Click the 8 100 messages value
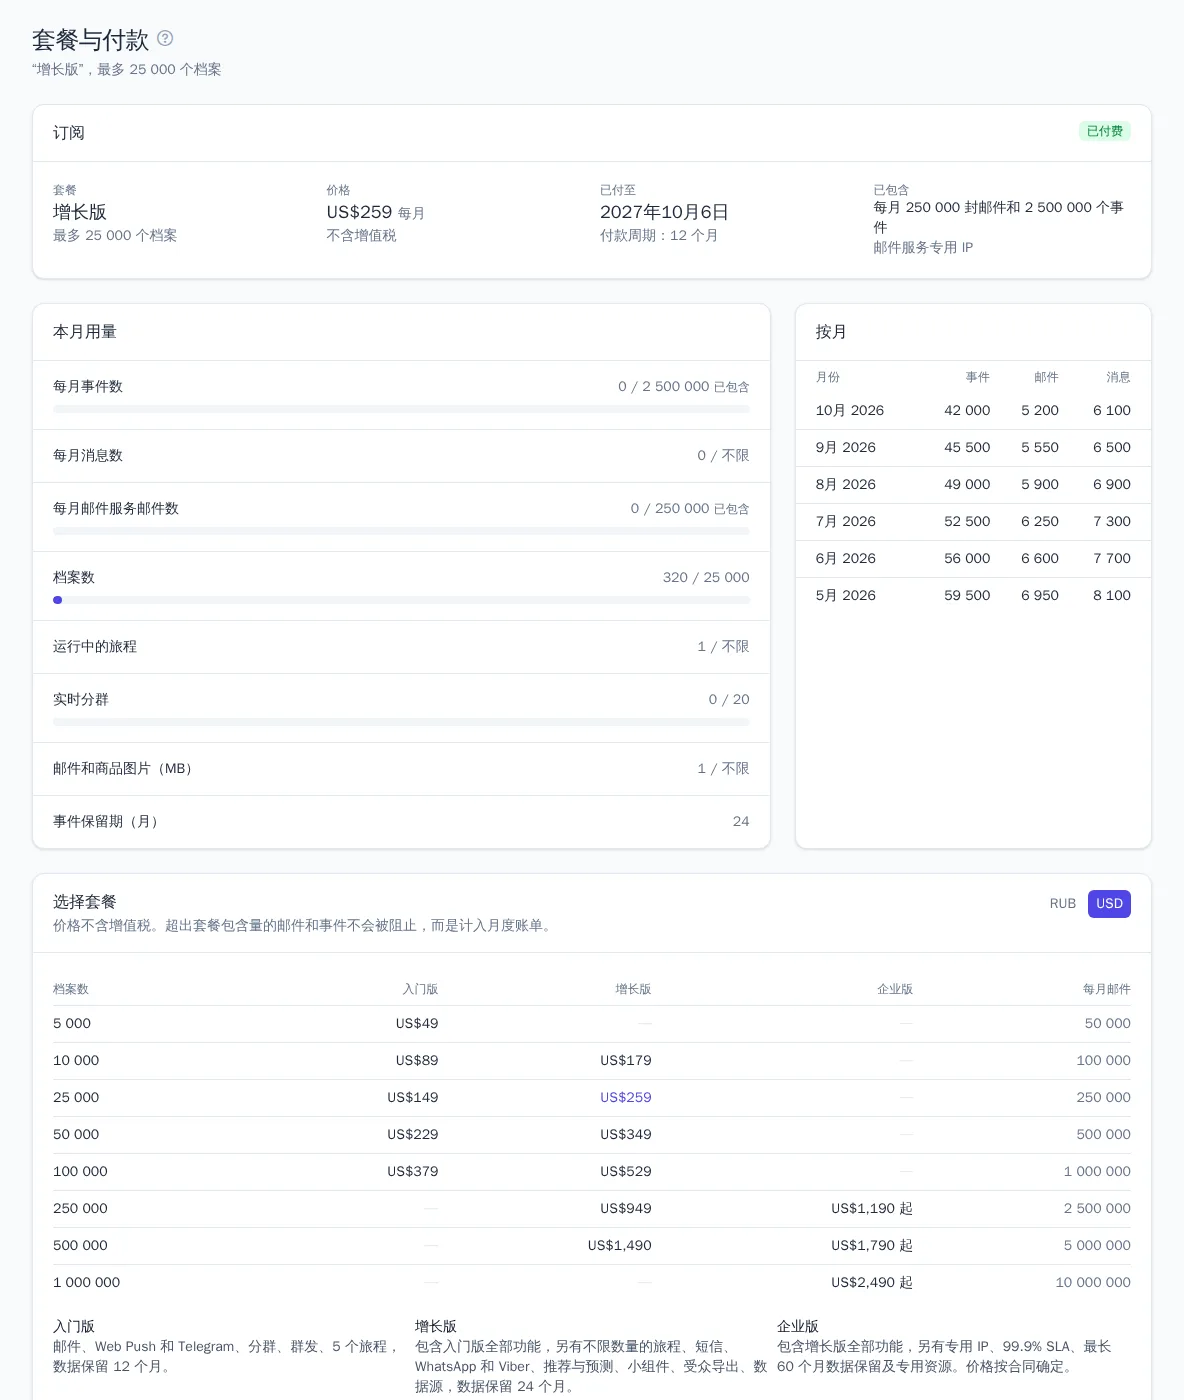This screenshot has width=1184, height=1400. click(x=1112, y=595)
